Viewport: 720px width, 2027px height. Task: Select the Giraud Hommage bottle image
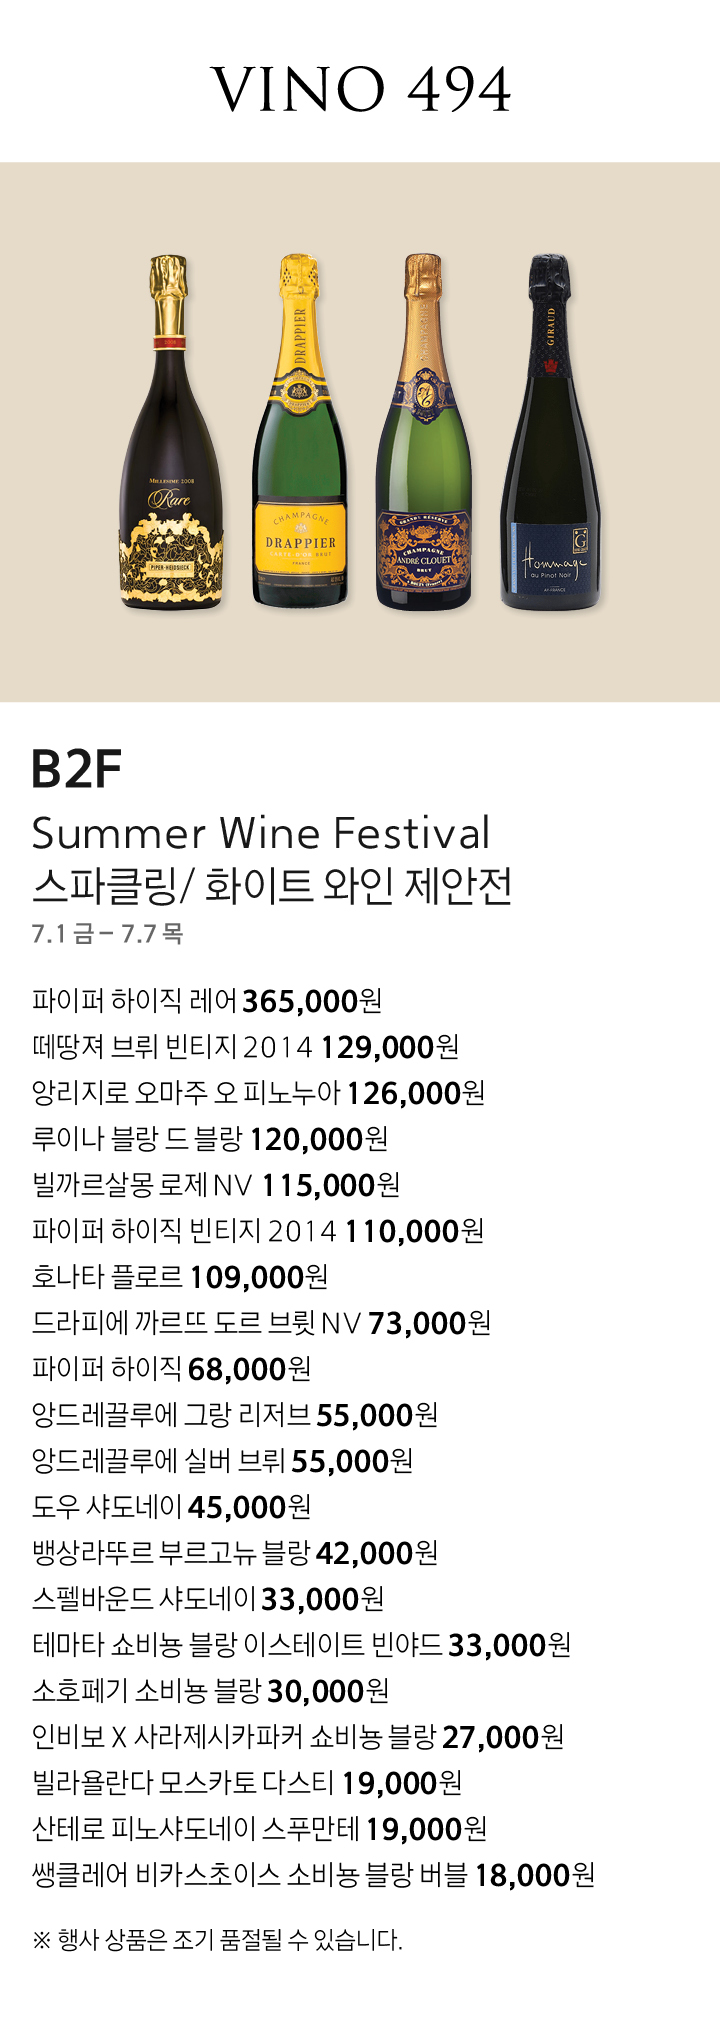coord(551,432)
